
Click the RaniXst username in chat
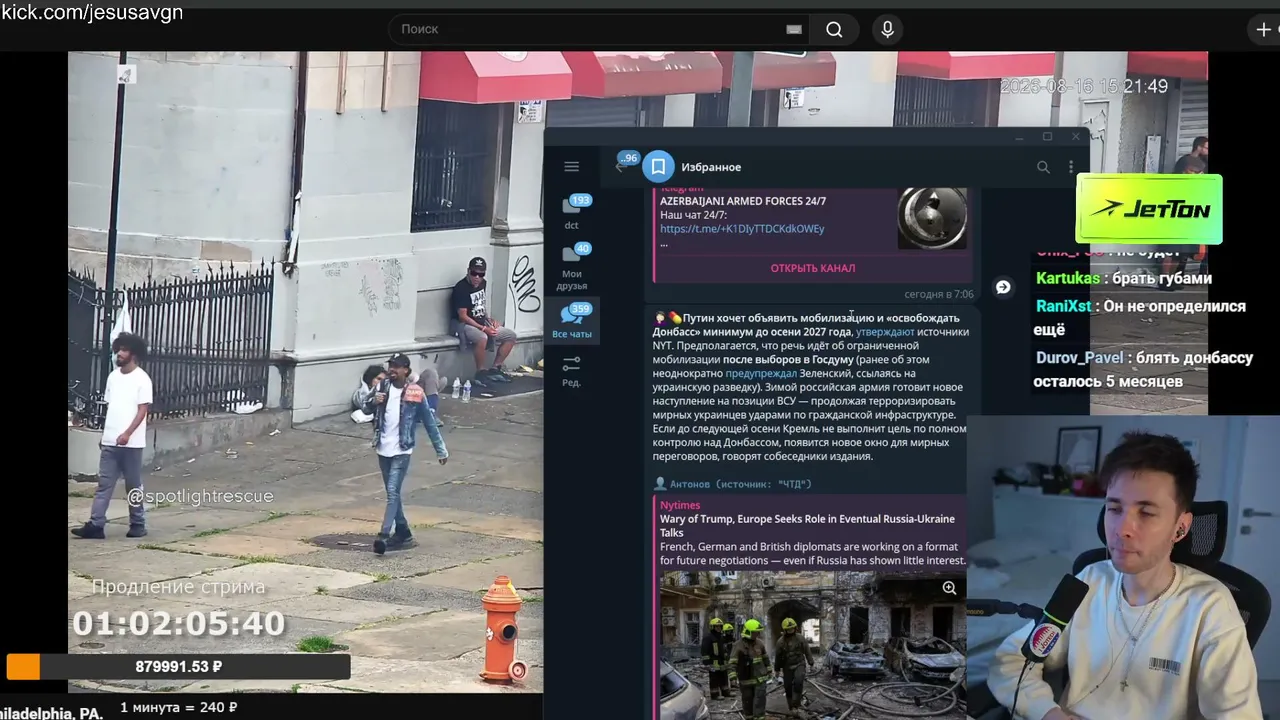1064,306
